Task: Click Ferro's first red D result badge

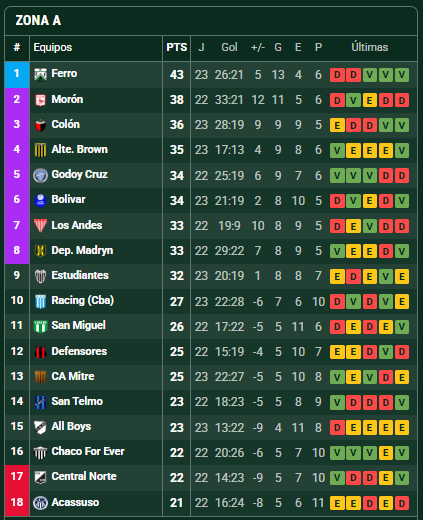Action: click(337, 75)
